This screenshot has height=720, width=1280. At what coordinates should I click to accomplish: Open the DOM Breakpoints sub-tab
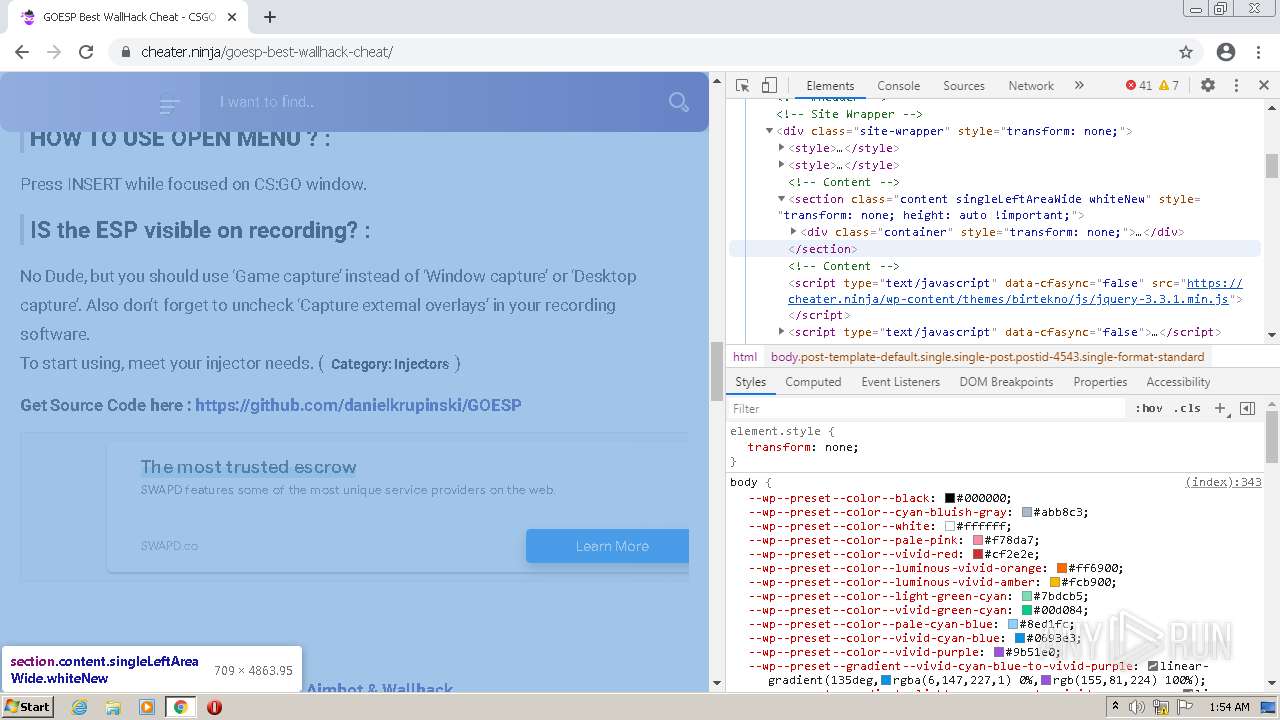1006,382
